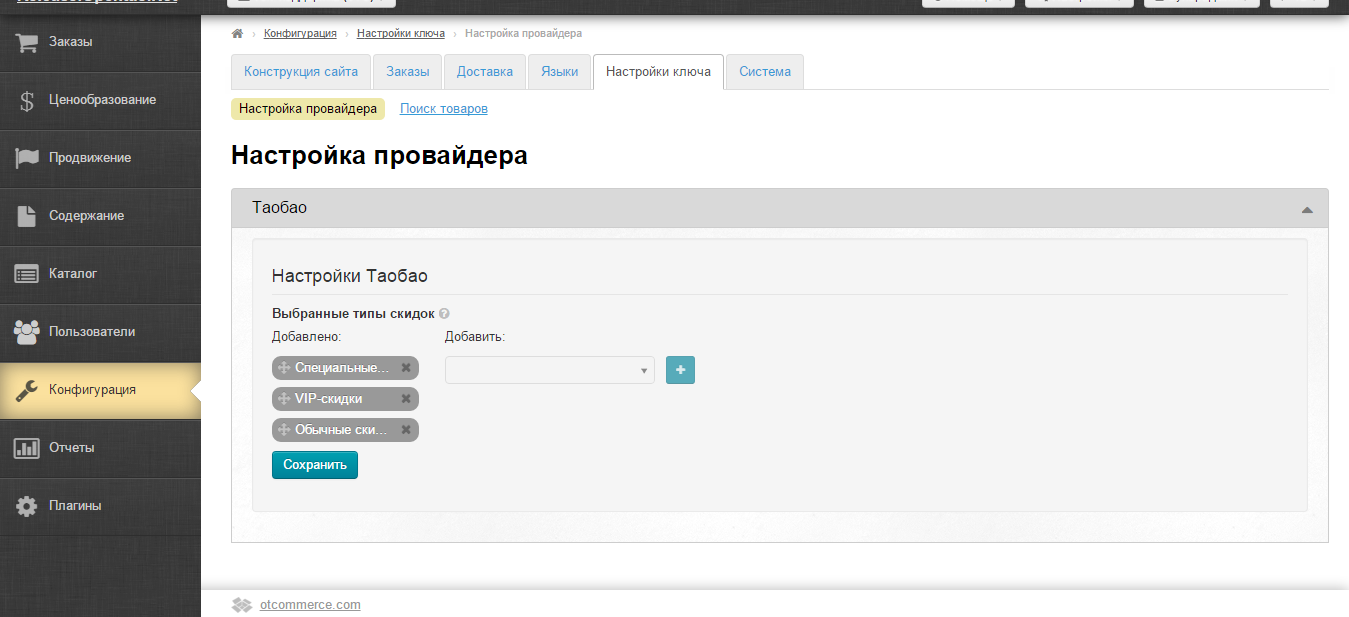The image size is (1349, 617).
Task: Open Заказы via the sidebar cart icon
Action: click(27, 42)
